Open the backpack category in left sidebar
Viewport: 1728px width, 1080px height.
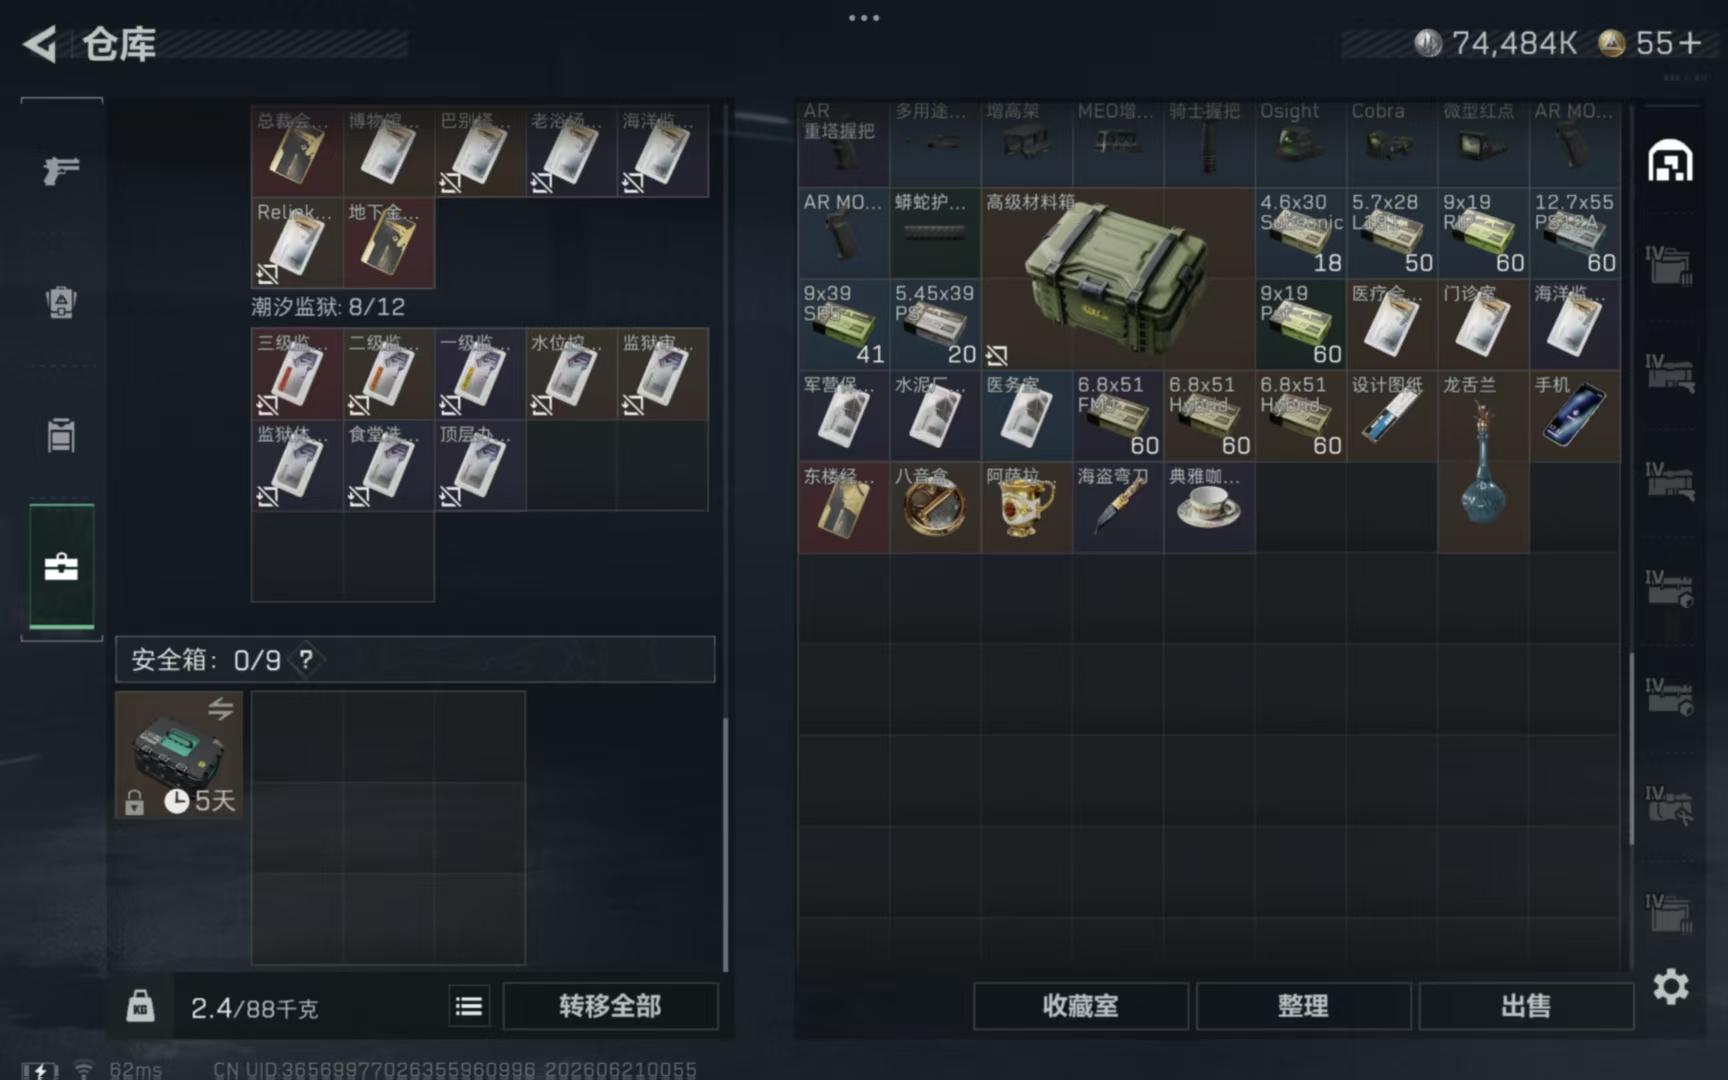[61, 302]
